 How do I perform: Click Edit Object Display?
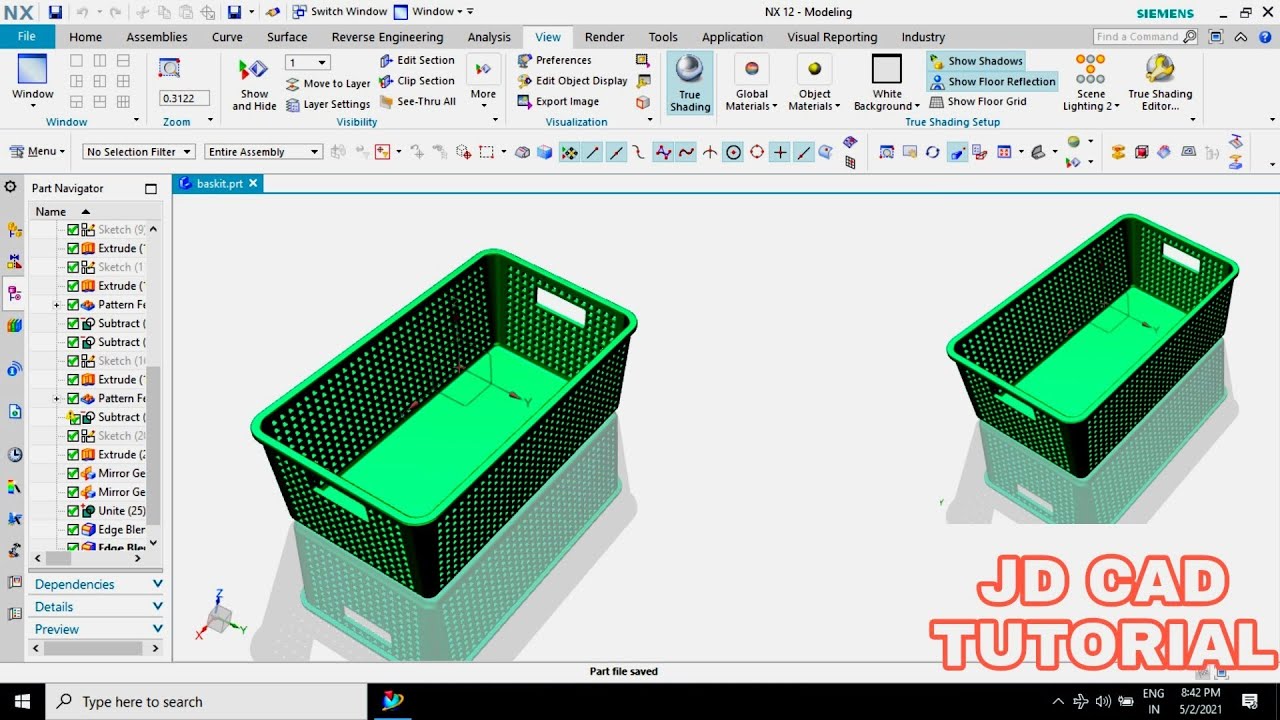point(572,81)
